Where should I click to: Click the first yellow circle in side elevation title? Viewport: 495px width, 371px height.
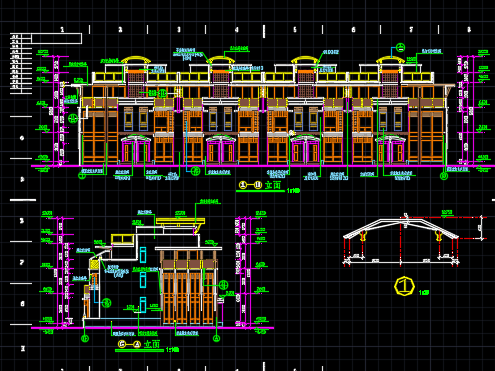122,344
